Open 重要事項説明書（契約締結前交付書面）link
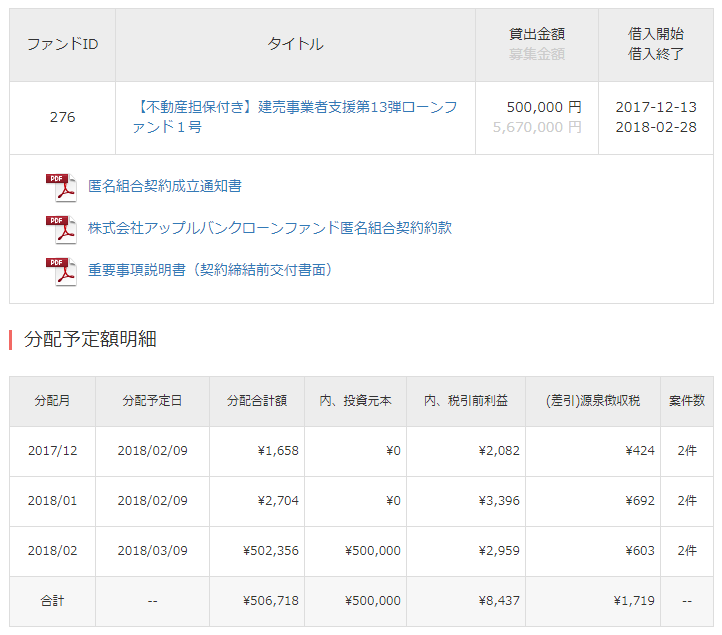 [210, 270]
